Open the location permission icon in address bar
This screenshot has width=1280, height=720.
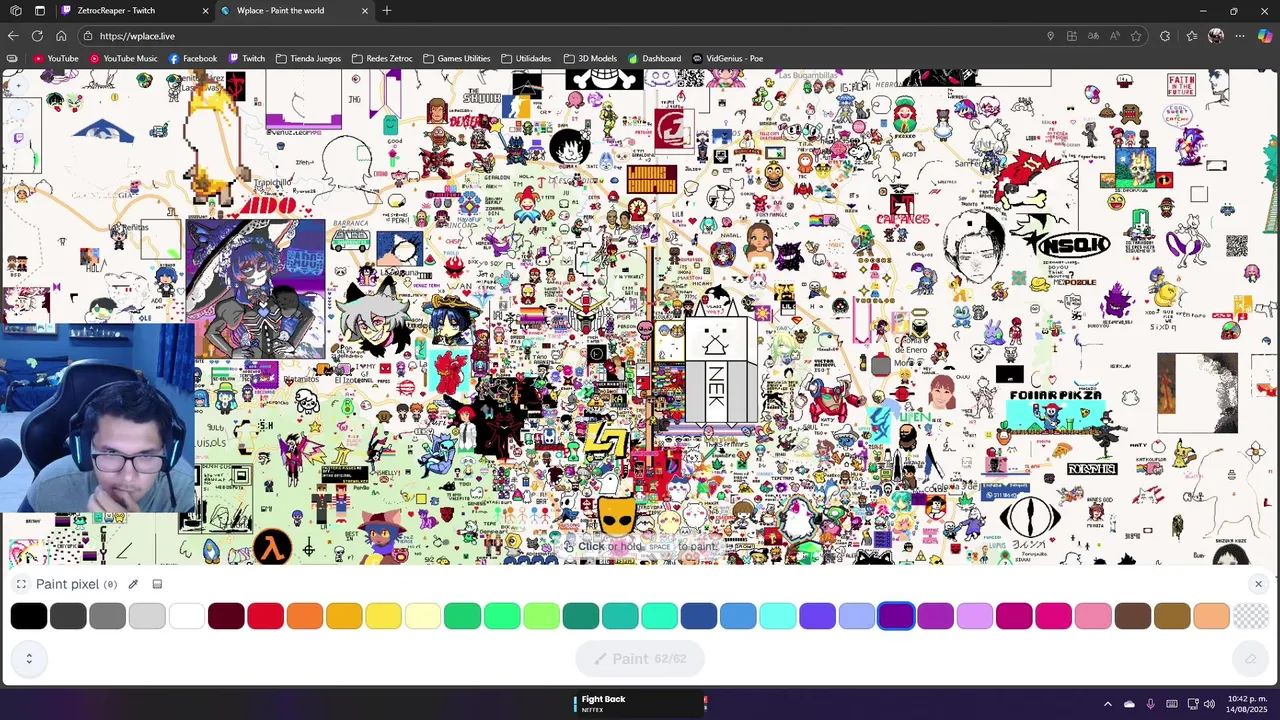coord(1050,36)
